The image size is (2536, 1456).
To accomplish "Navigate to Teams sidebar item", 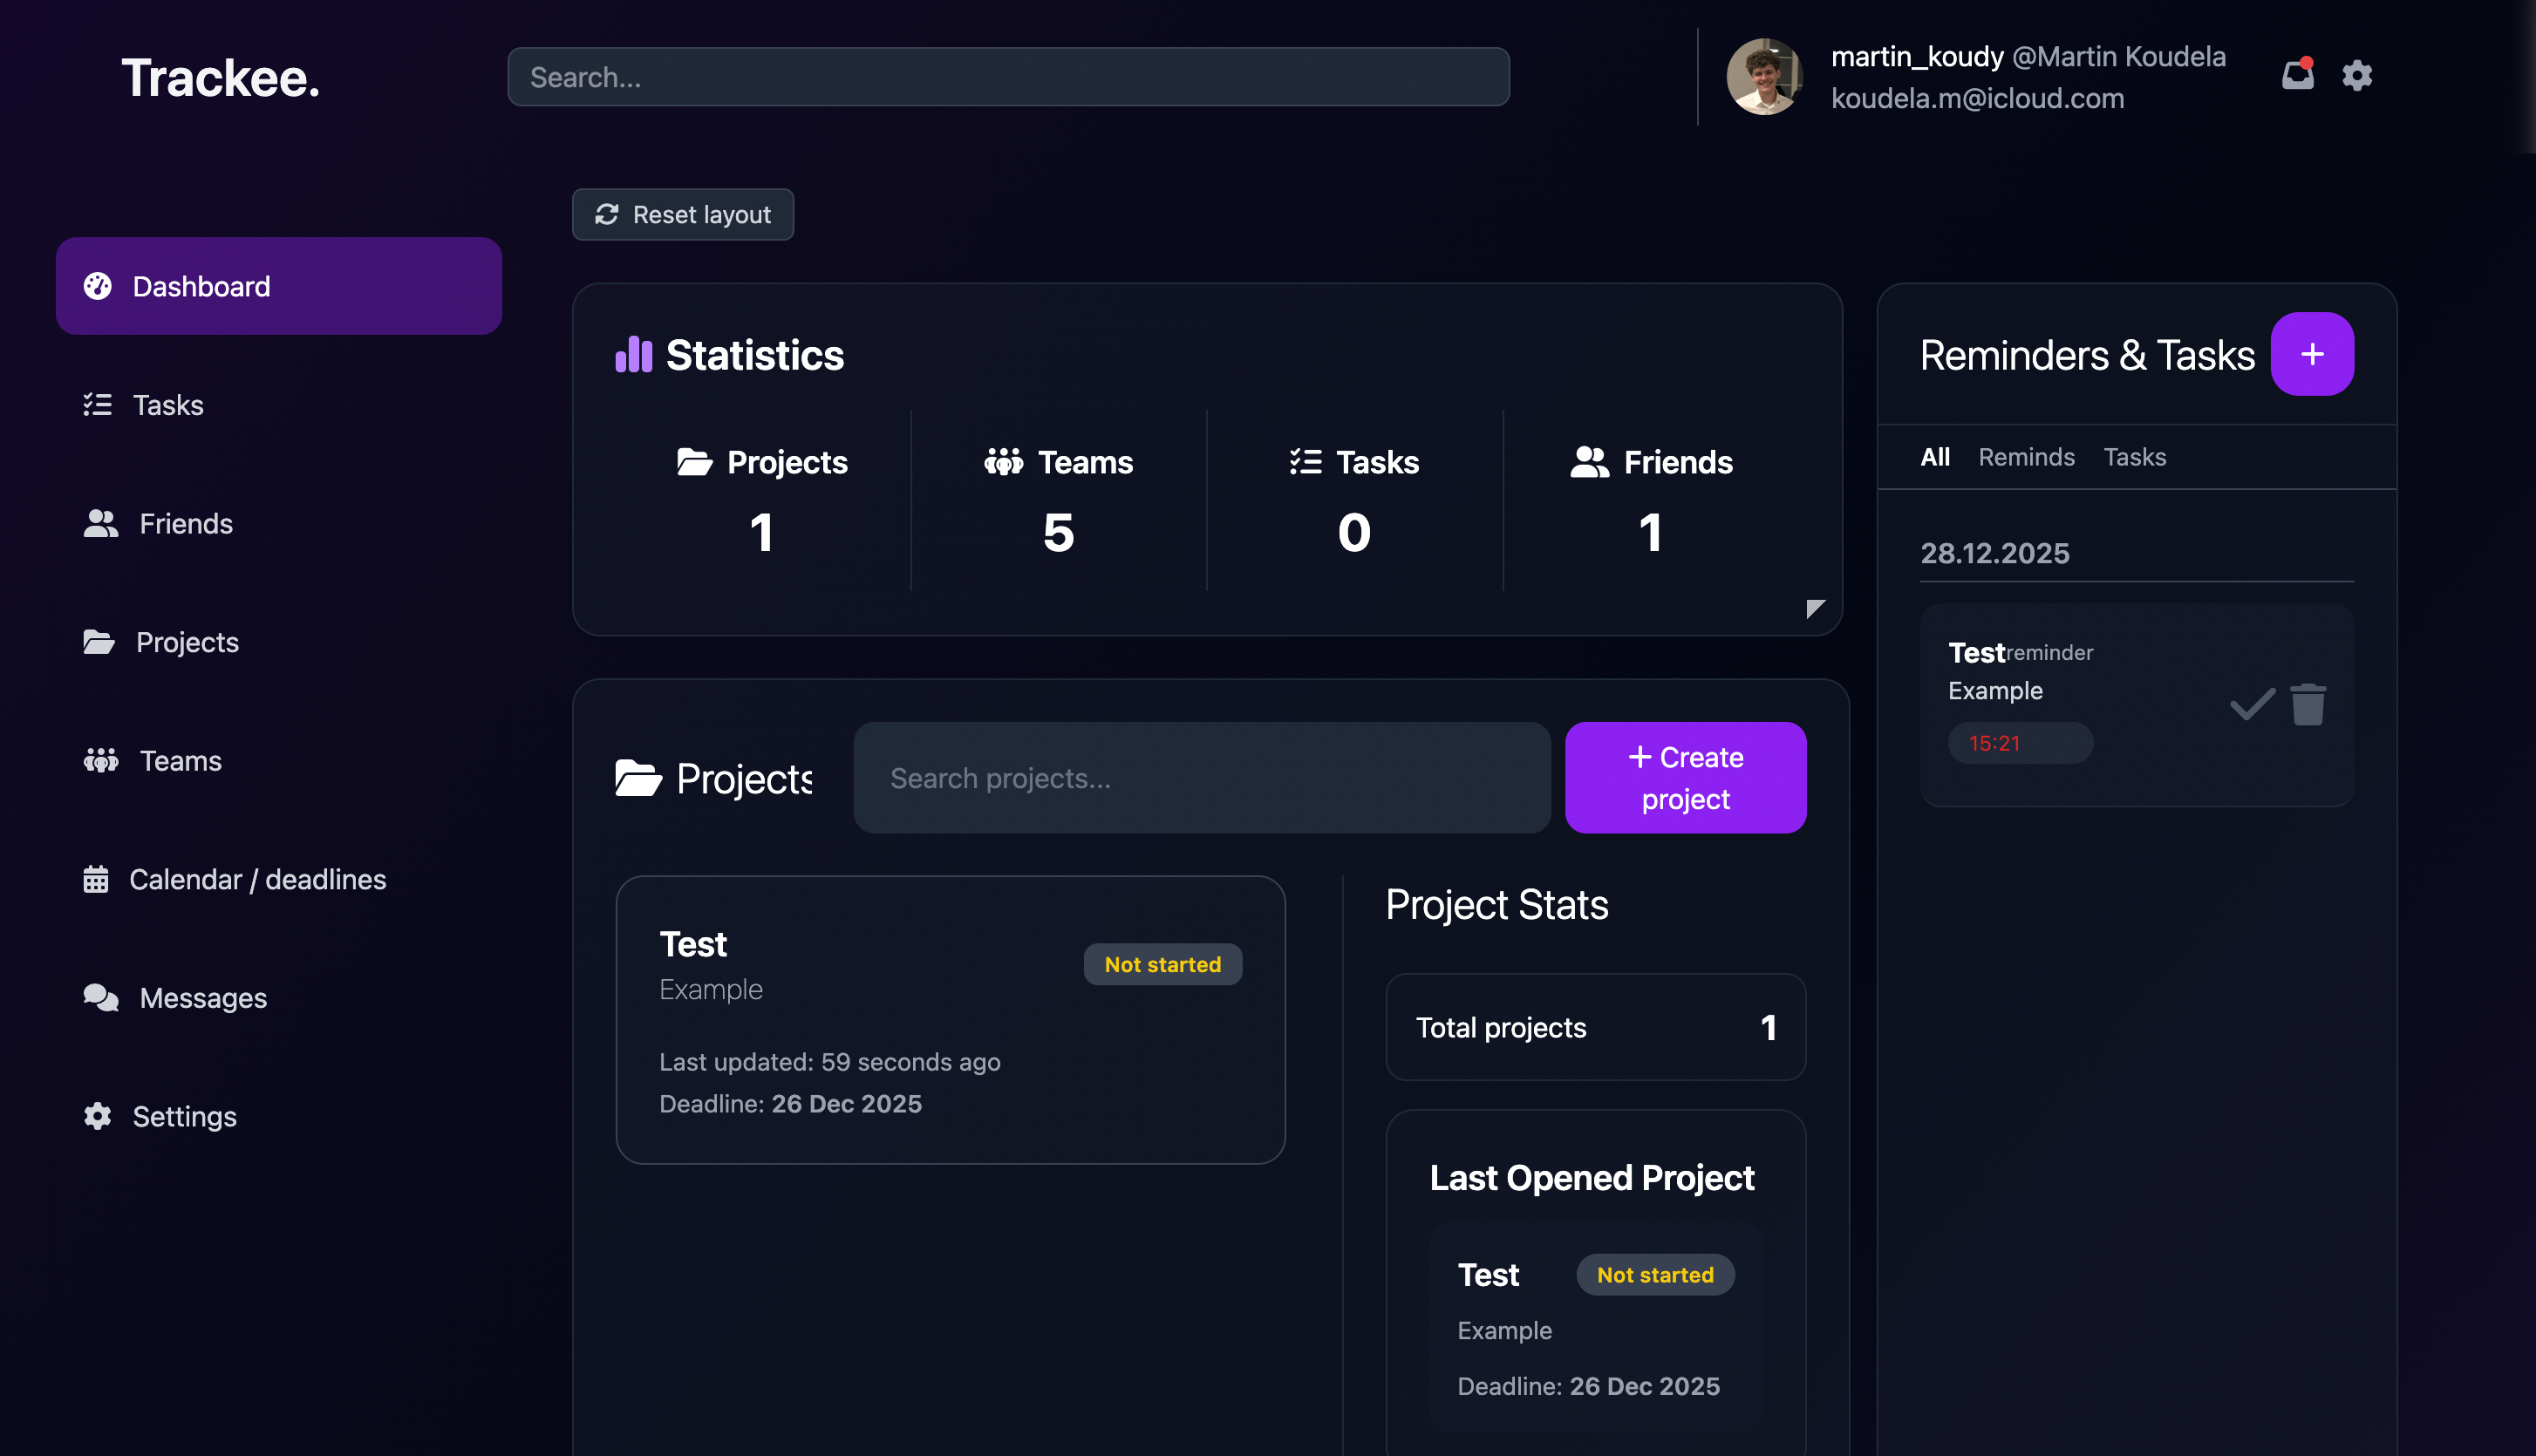I will [x=180, y=761].
